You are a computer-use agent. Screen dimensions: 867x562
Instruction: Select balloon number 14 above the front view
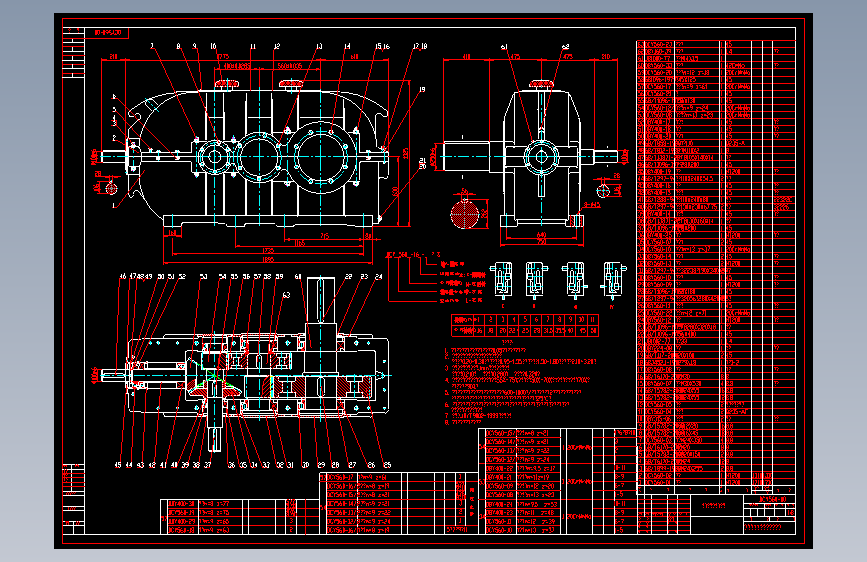pos(347,46)
